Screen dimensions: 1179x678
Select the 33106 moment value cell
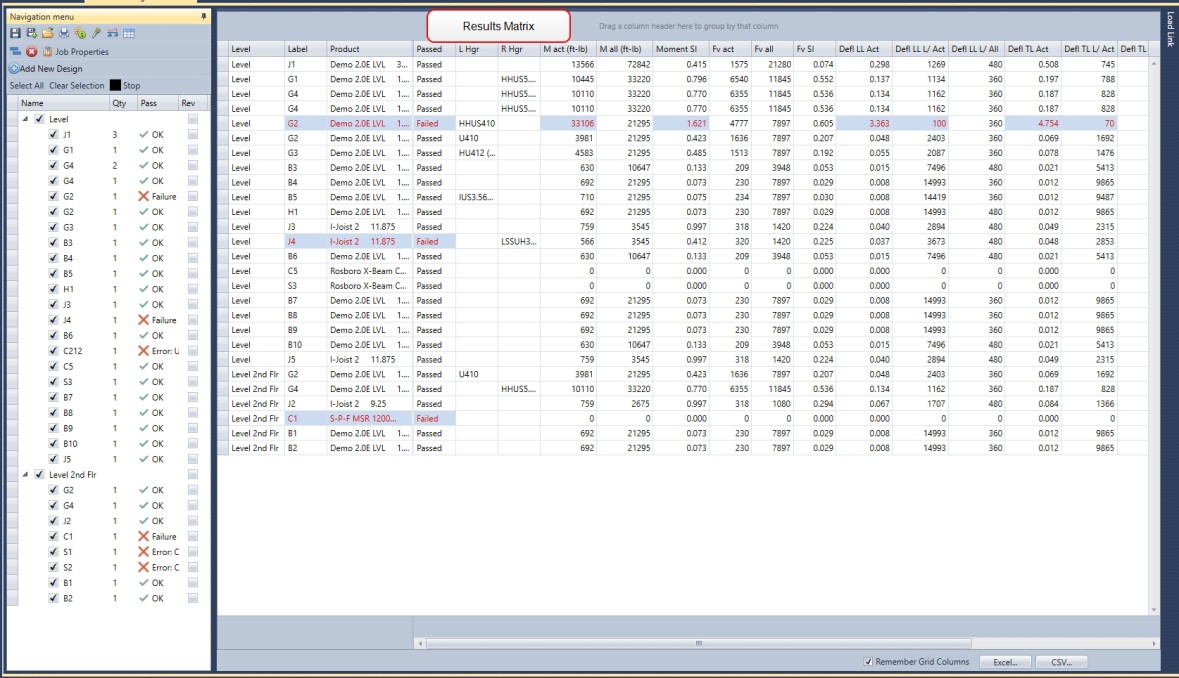click(568, 123)
